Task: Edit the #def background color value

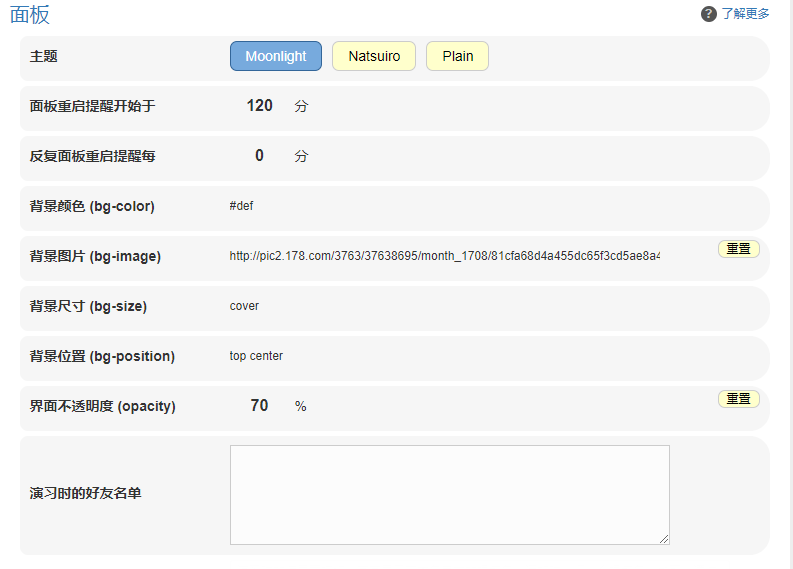Action: click(x=300, y=206)
